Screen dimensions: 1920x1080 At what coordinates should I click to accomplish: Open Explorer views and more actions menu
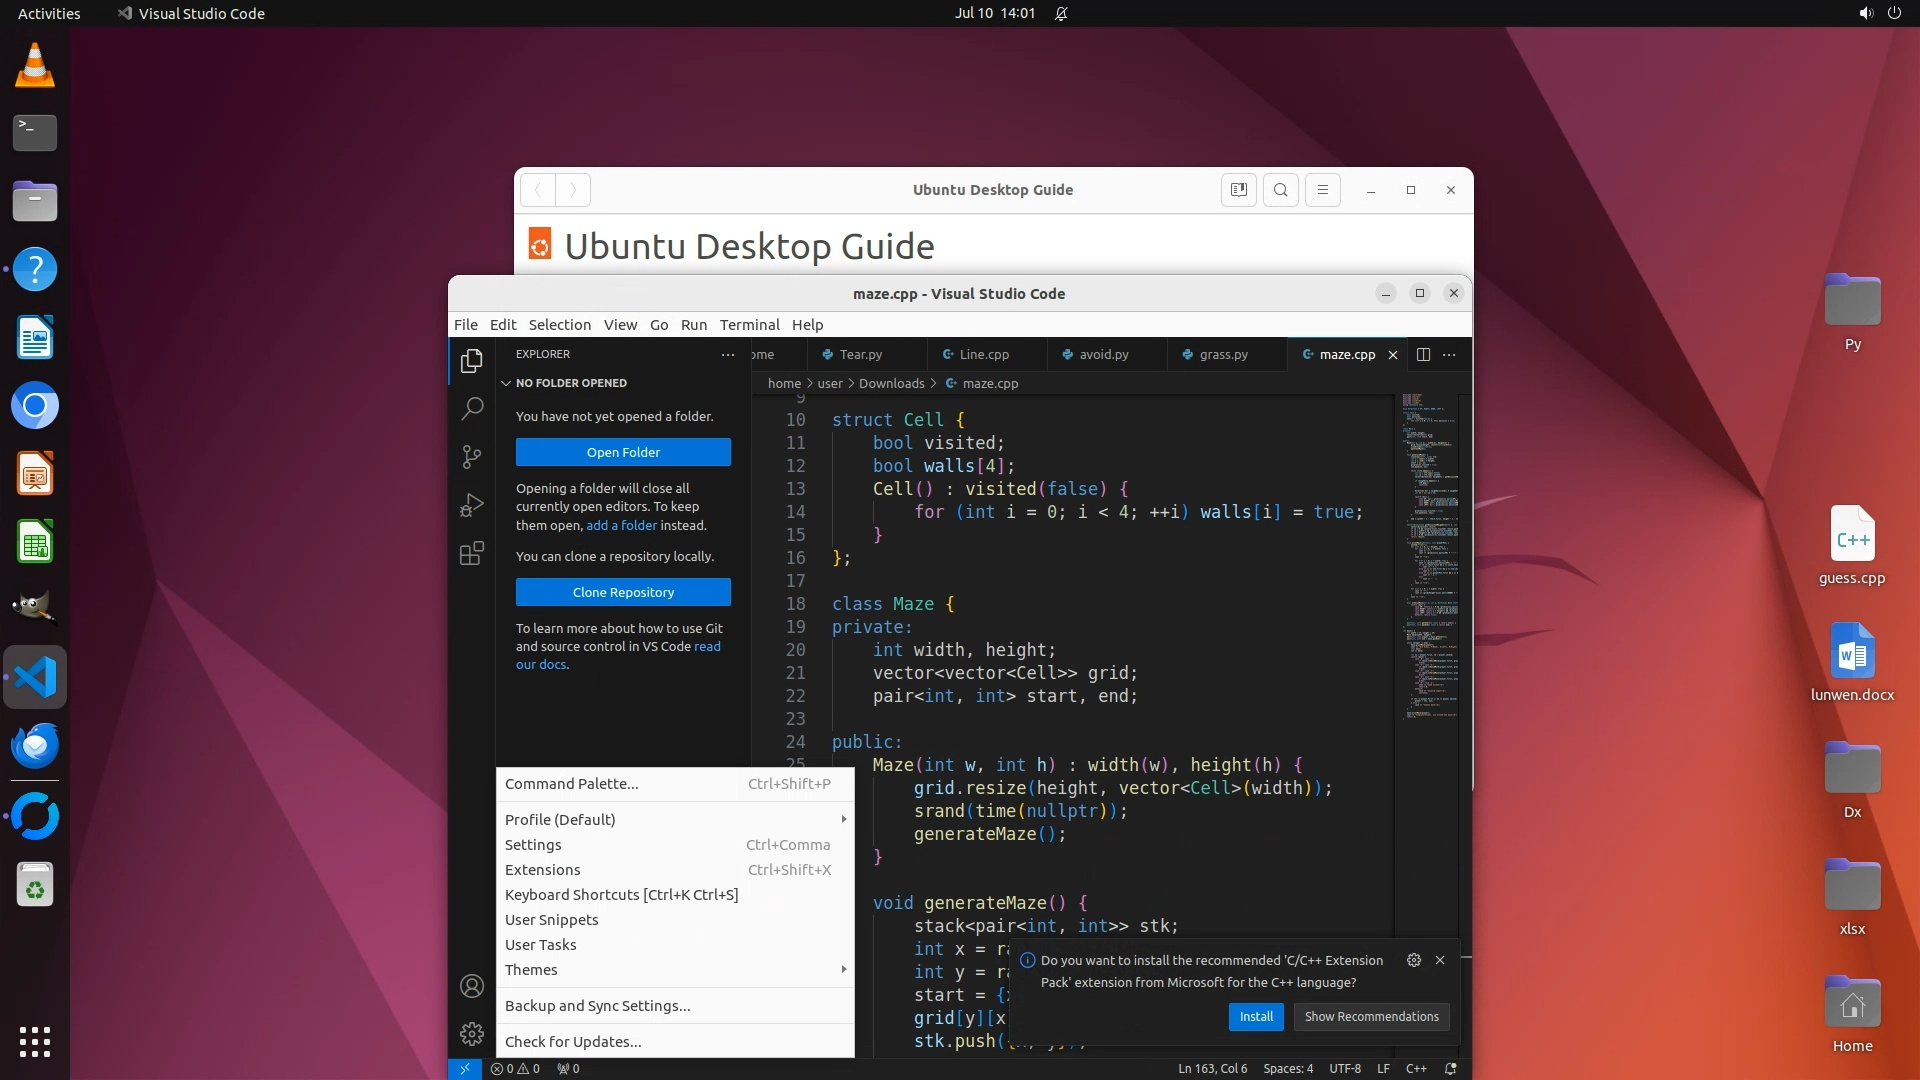727,354
